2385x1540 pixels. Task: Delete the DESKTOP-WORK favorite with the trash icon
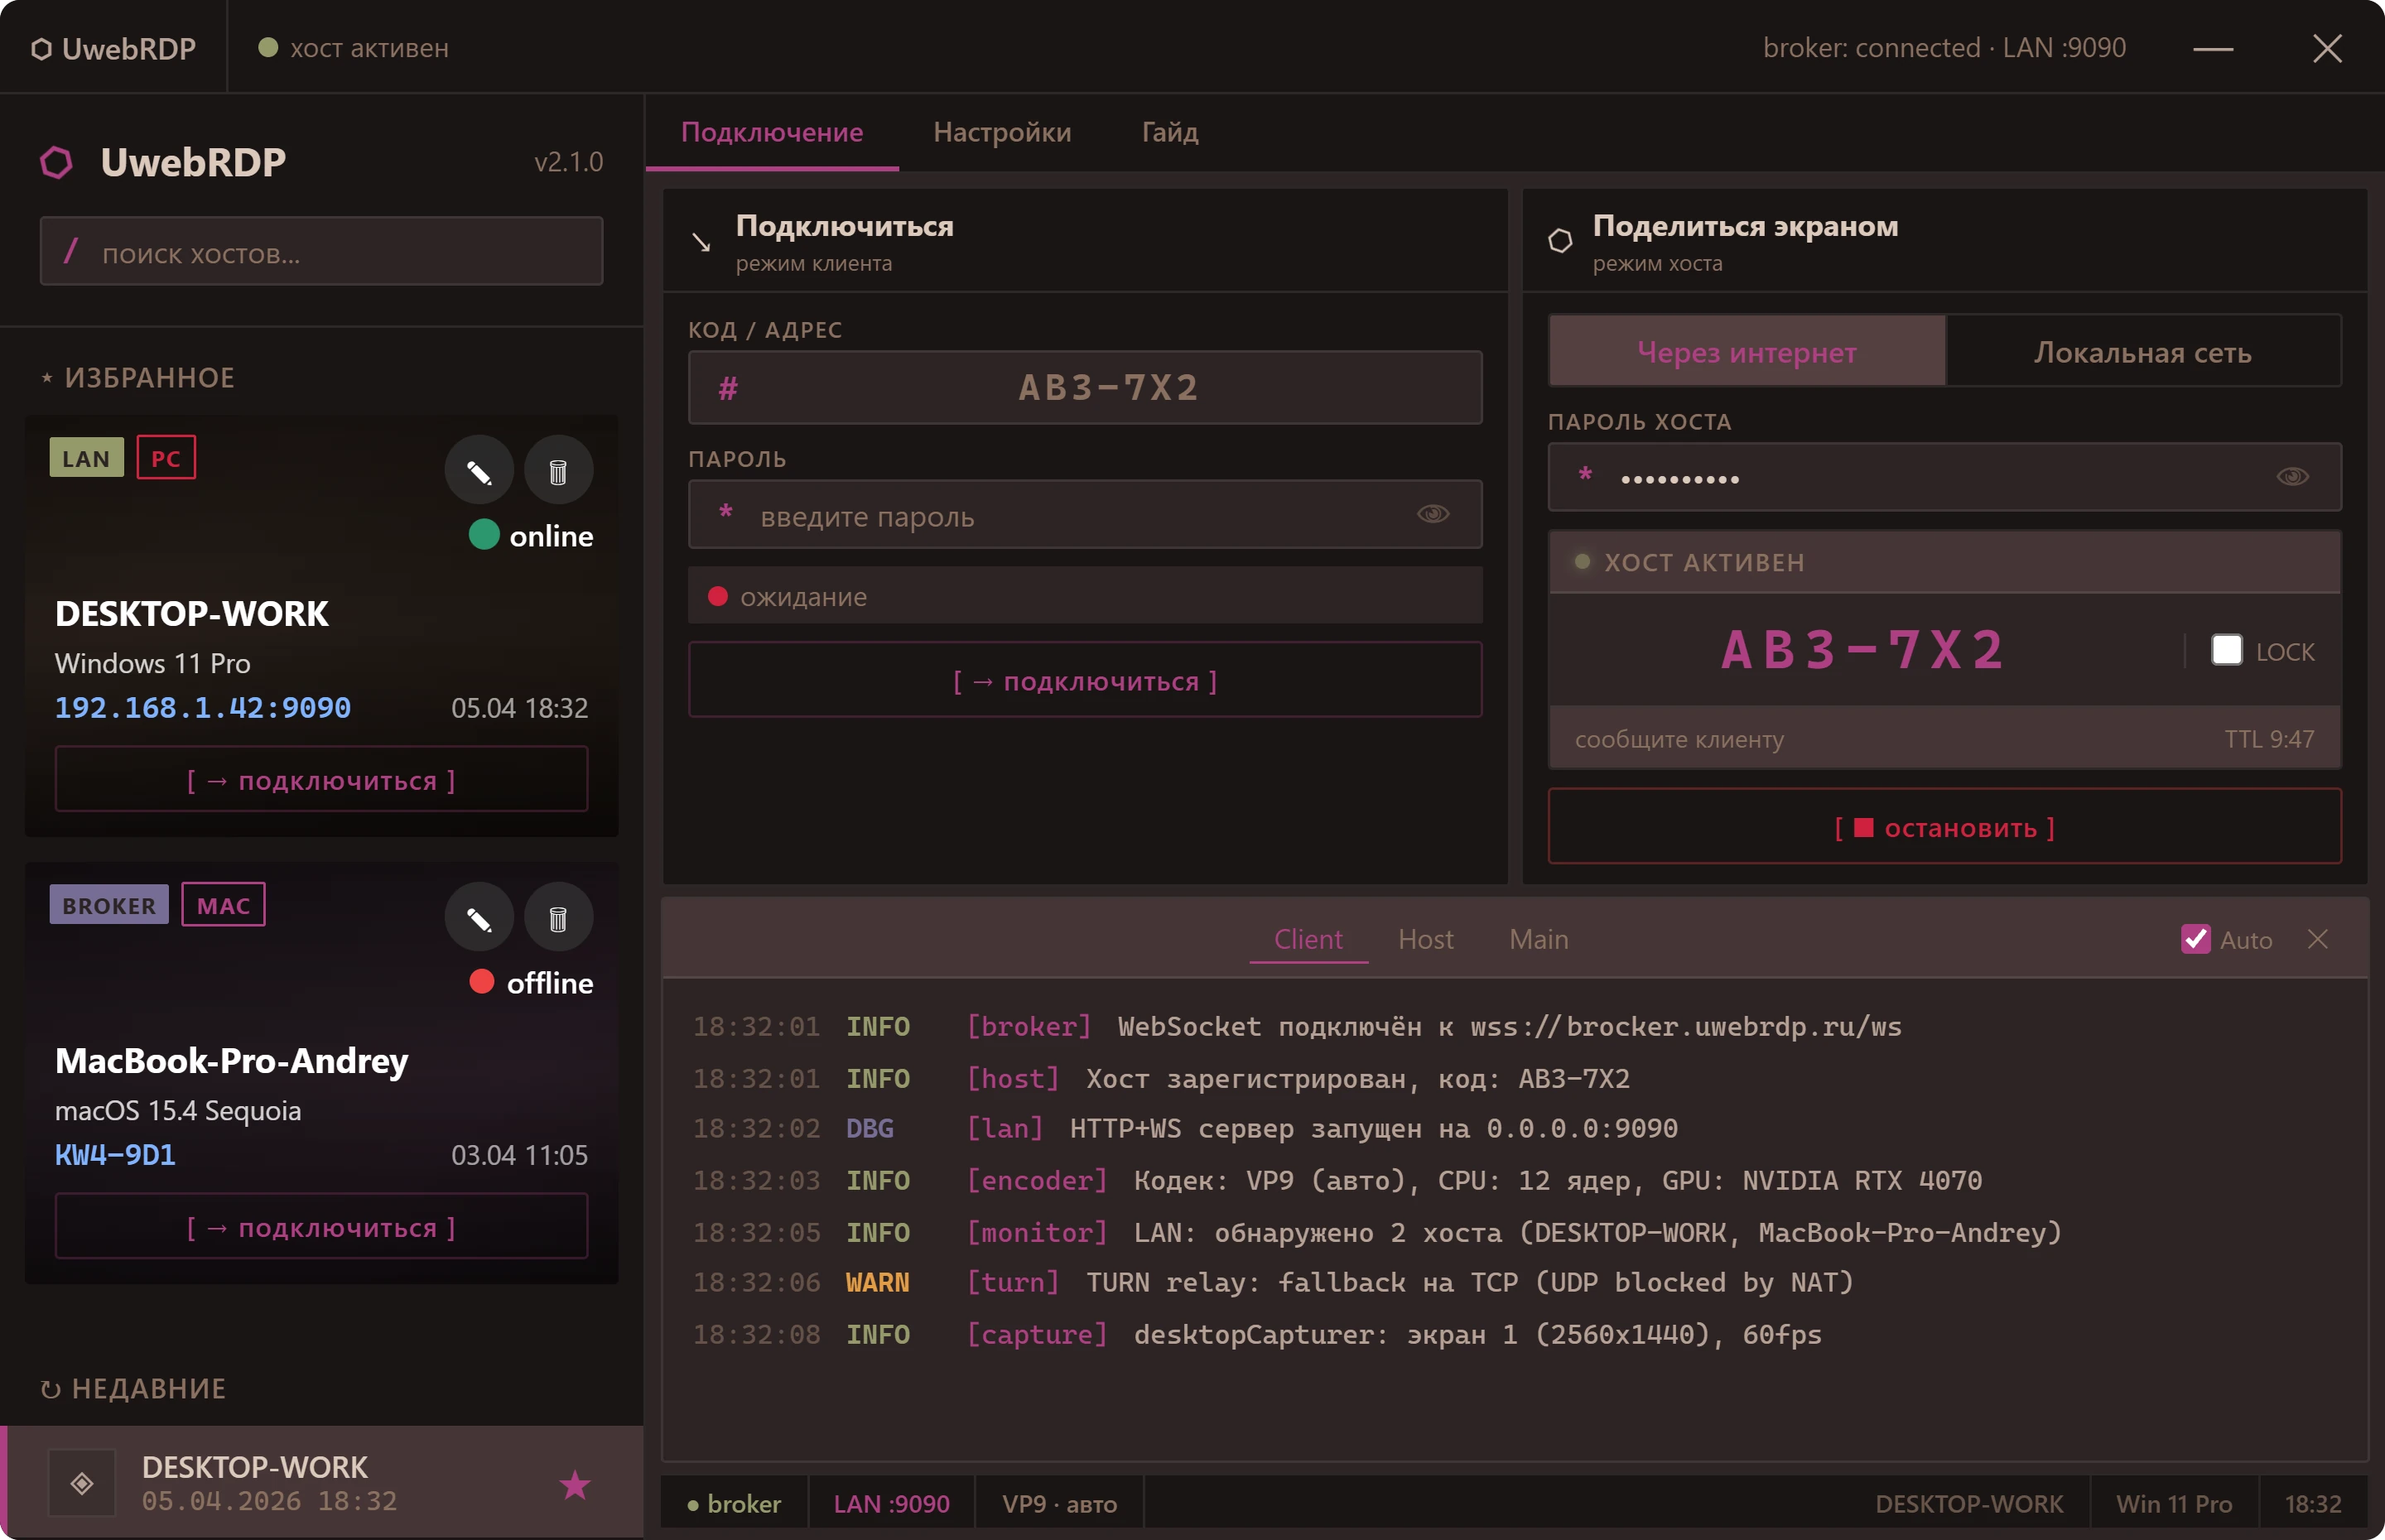pyautogui.click(x=558, y=471)
